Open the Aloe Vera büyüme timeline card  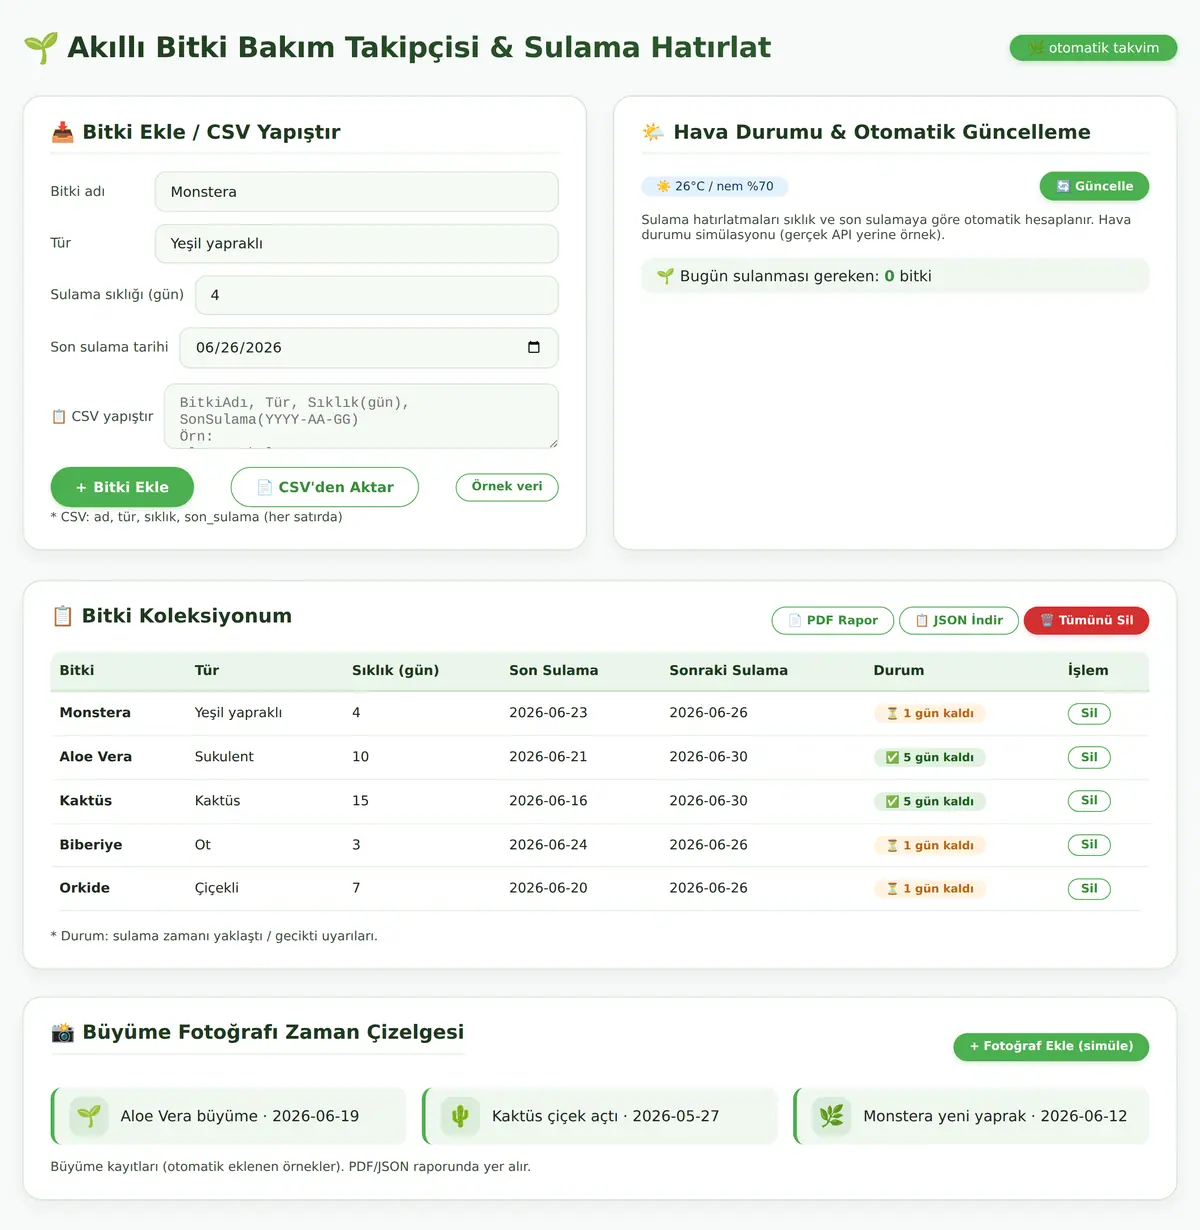tap(229, 1116)
